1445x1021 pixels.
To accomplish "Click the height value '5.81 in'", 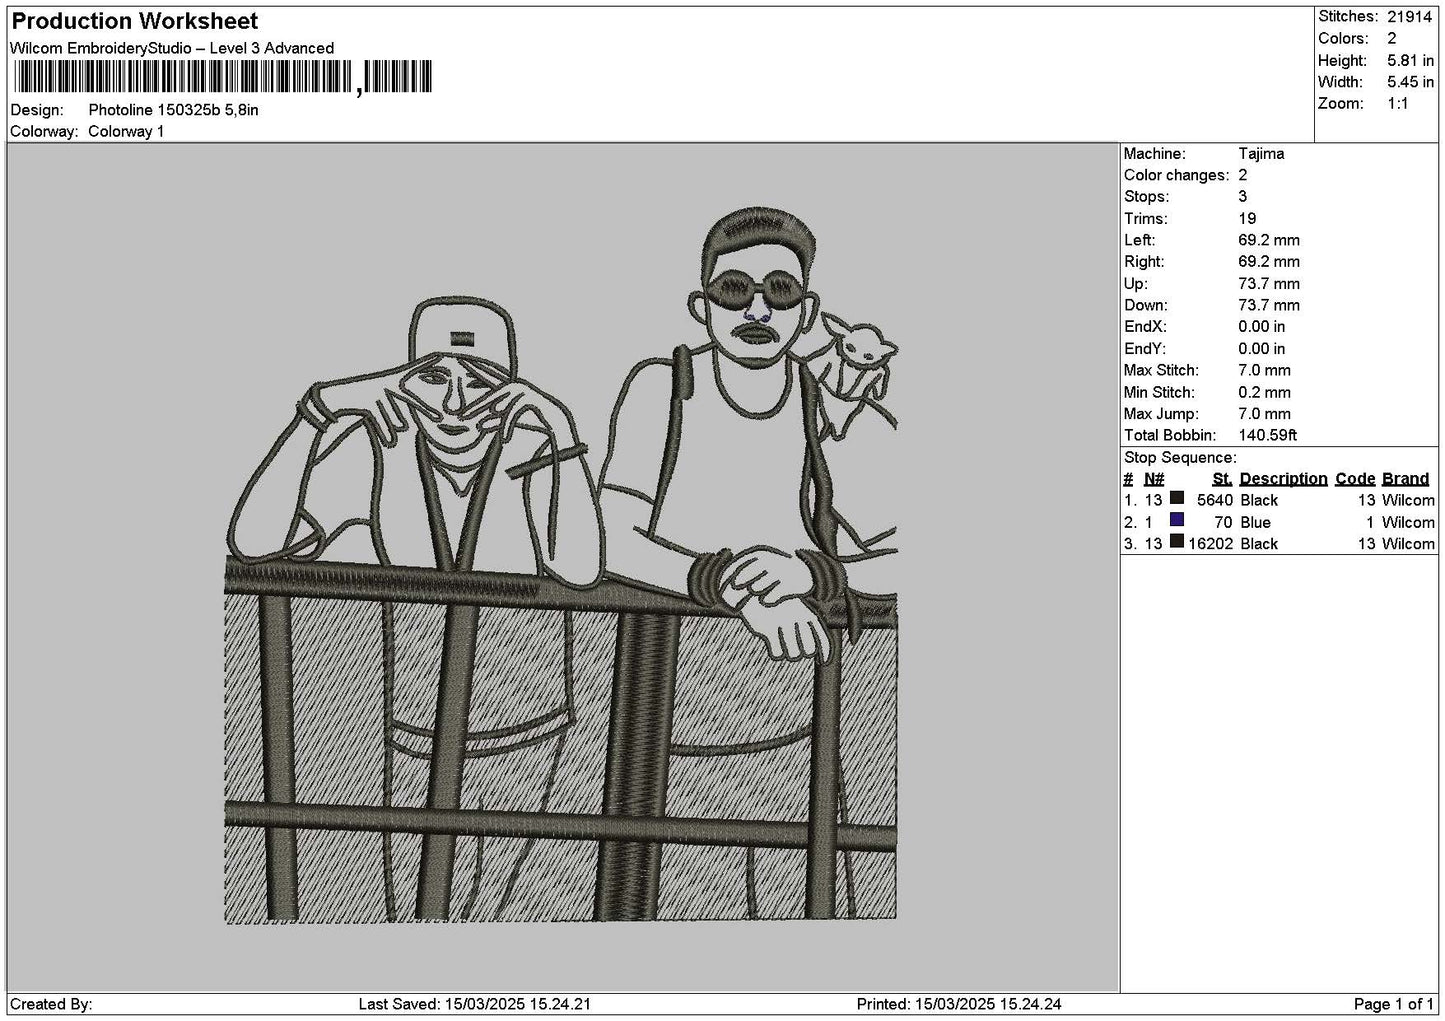I will click(1410, 61).
